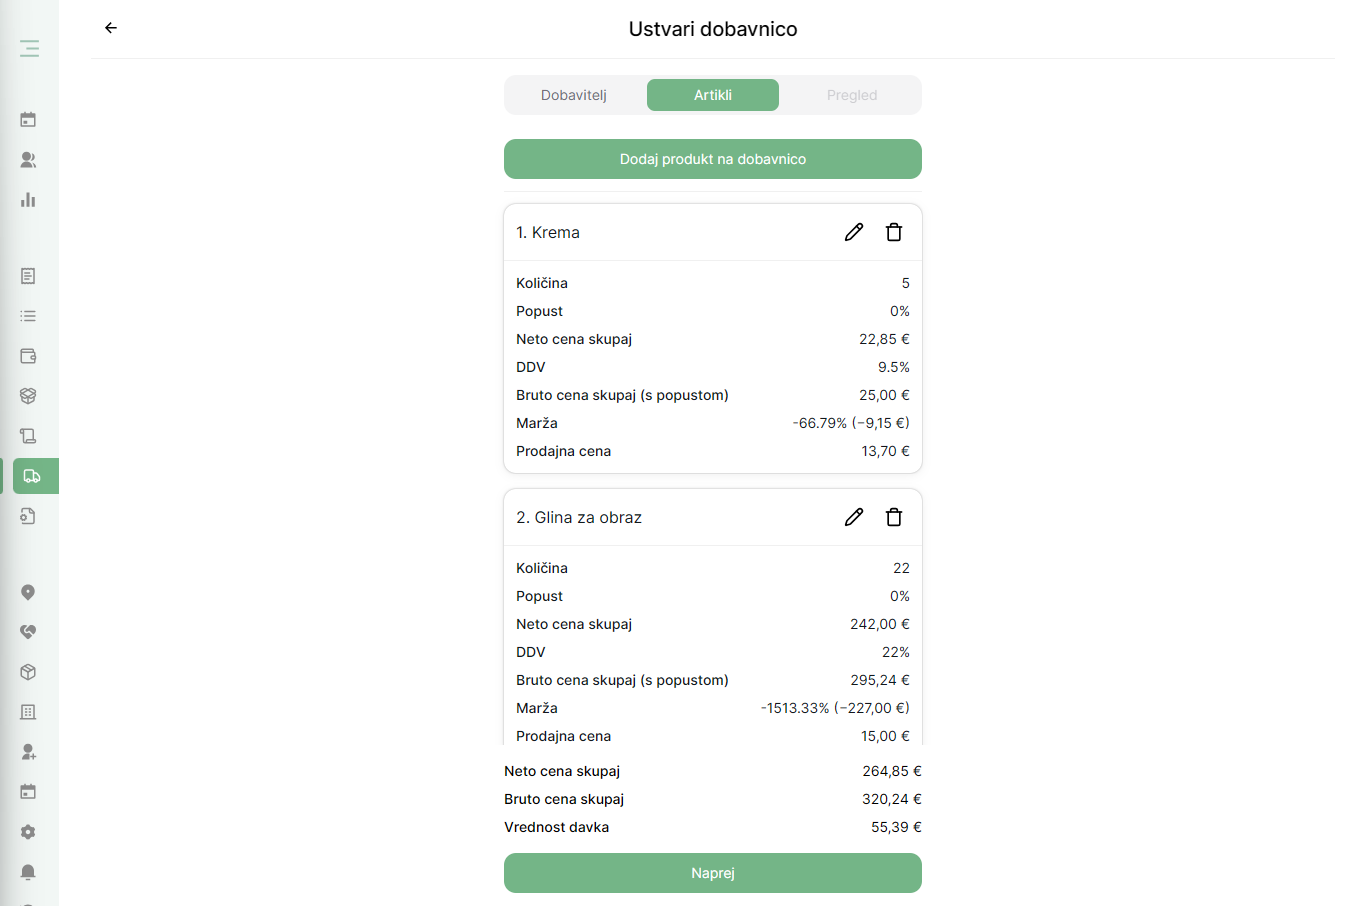Open the wallet icon in sidebar
Image resolution: width=1367 pixels, height=906 pixels.
tap(28, 356)
